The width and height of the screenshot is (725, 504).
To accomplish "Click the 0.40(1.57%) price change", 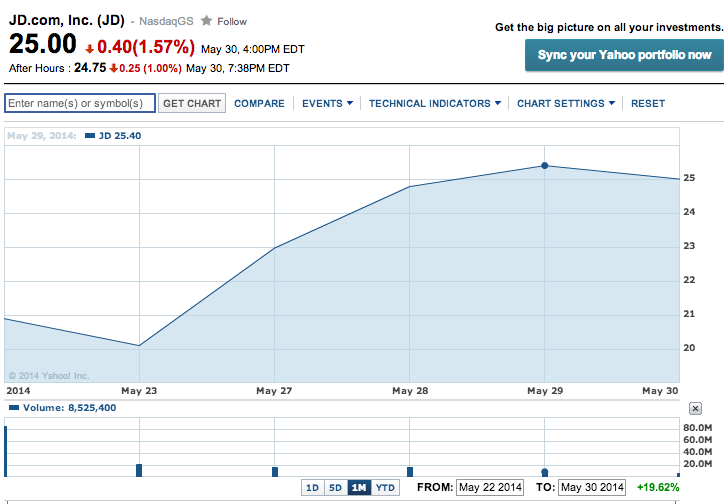I will tap(146, 47).
